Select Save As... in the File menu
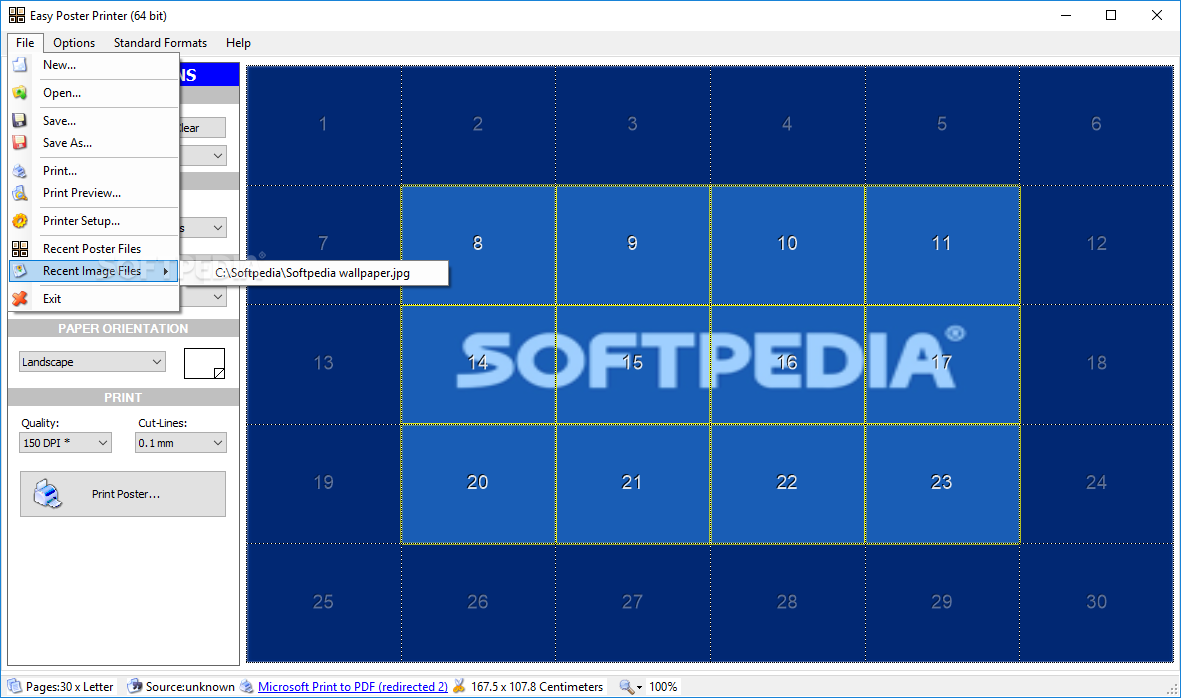This screenshot has width=1181, height=698. tap(94, 142)
